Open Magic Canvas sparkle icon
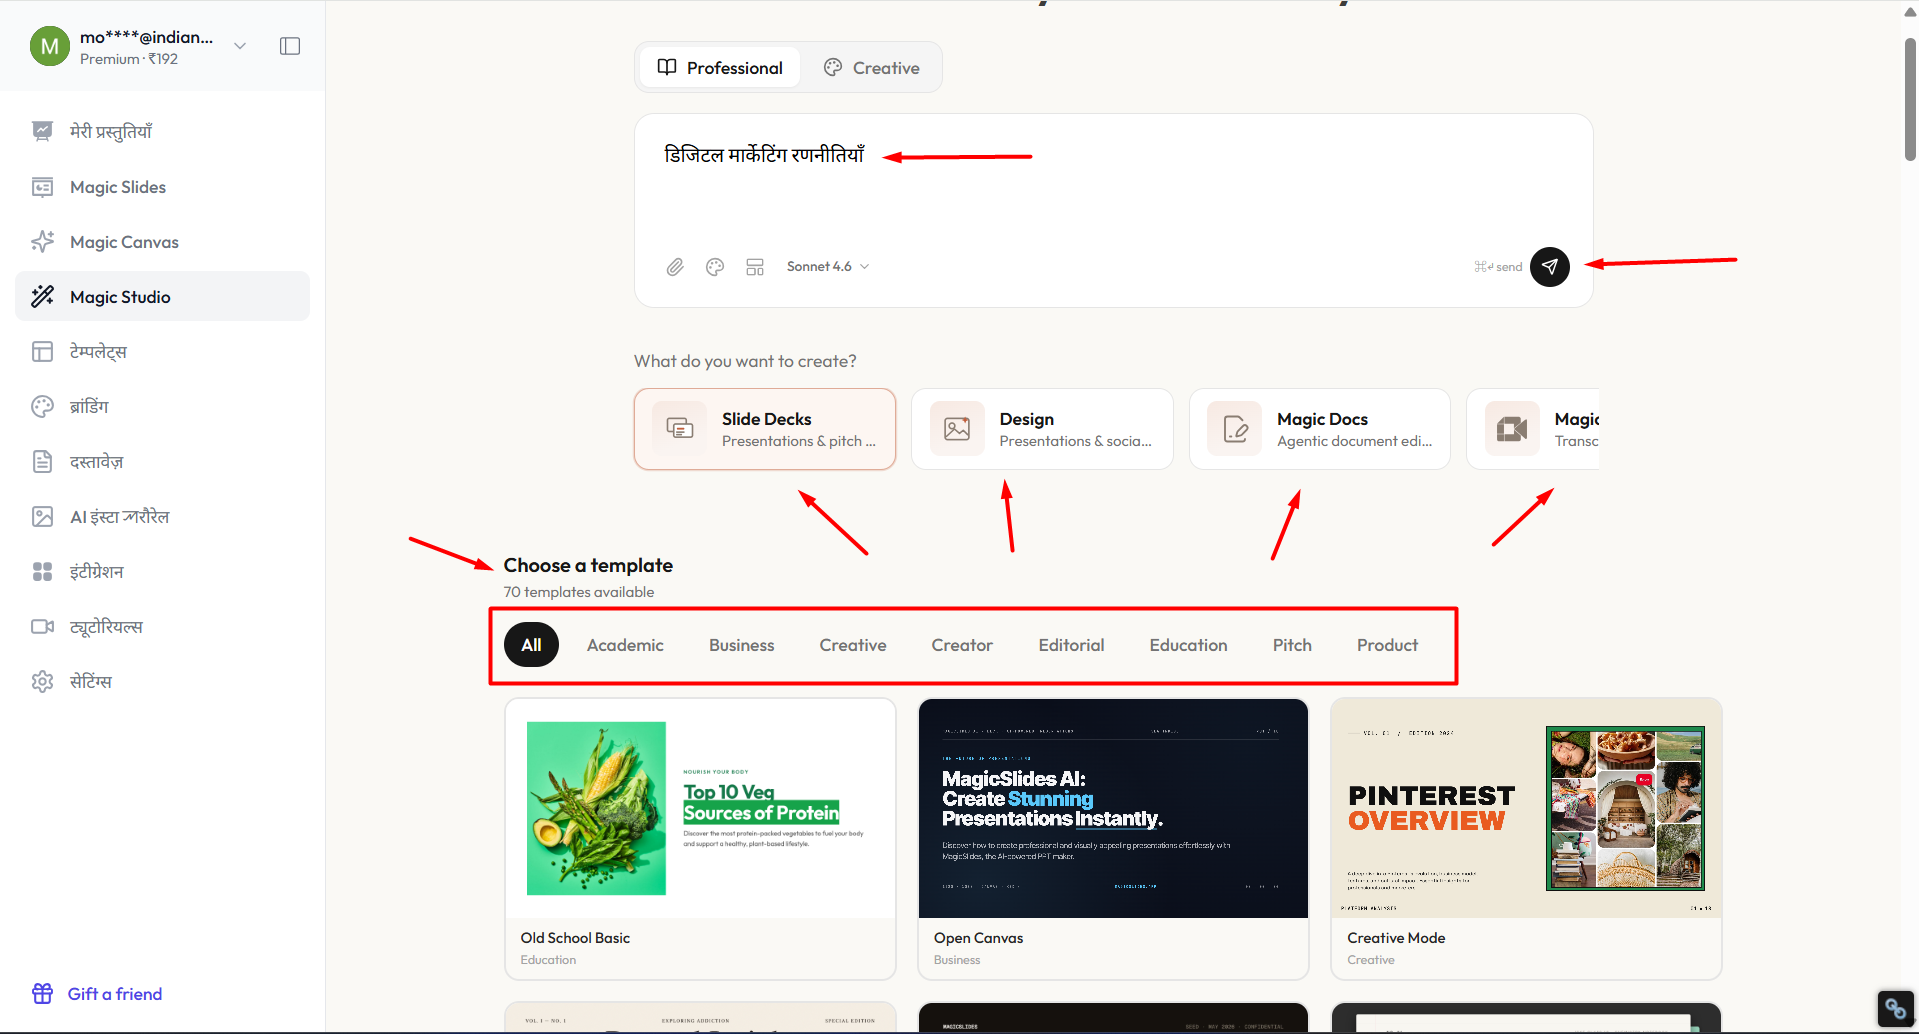 (42, 242)
